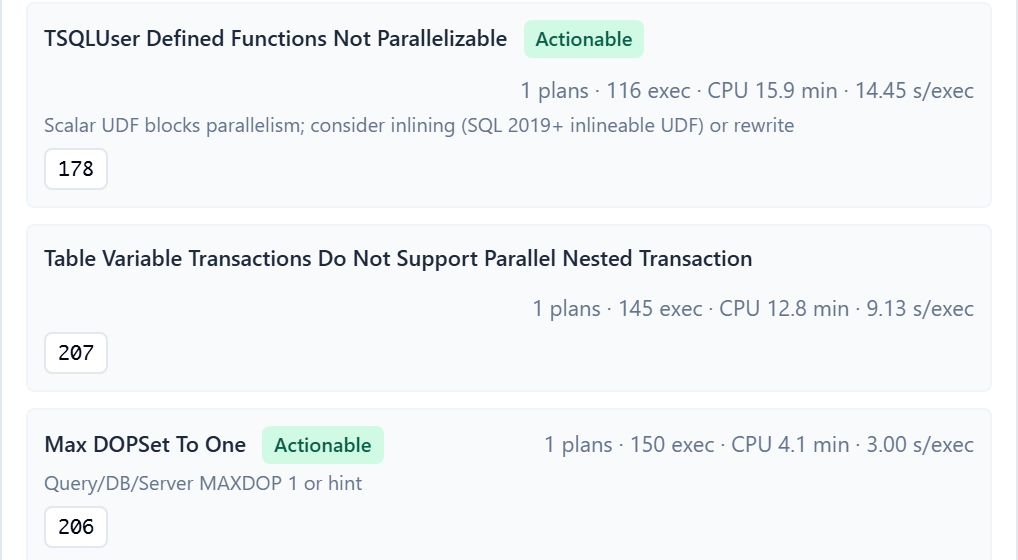Select the 9.13 s/exec value

point(920,309)
